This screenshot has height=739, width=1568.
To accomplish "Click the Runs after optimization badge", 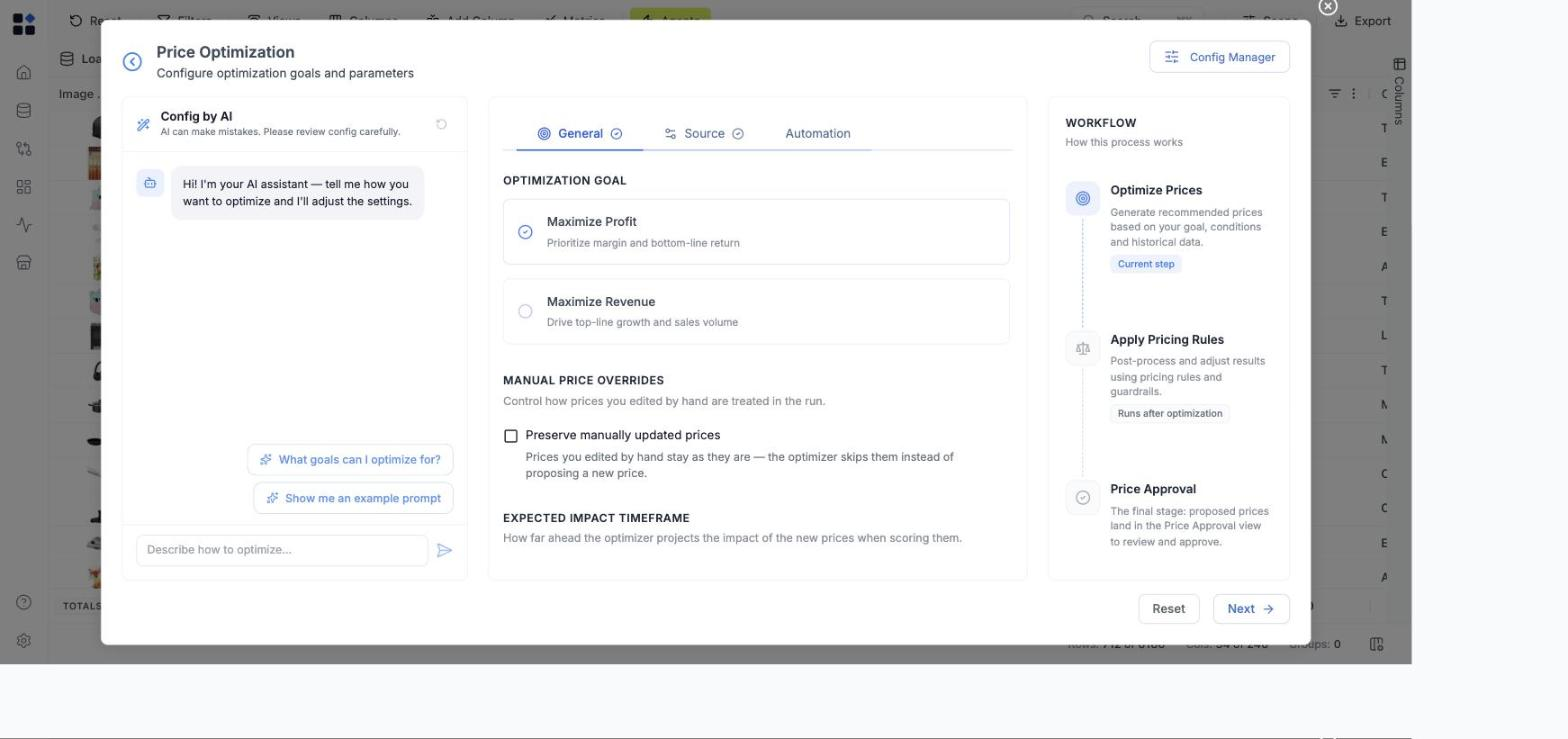I will pyautogui.click(x=1170, y=413).
